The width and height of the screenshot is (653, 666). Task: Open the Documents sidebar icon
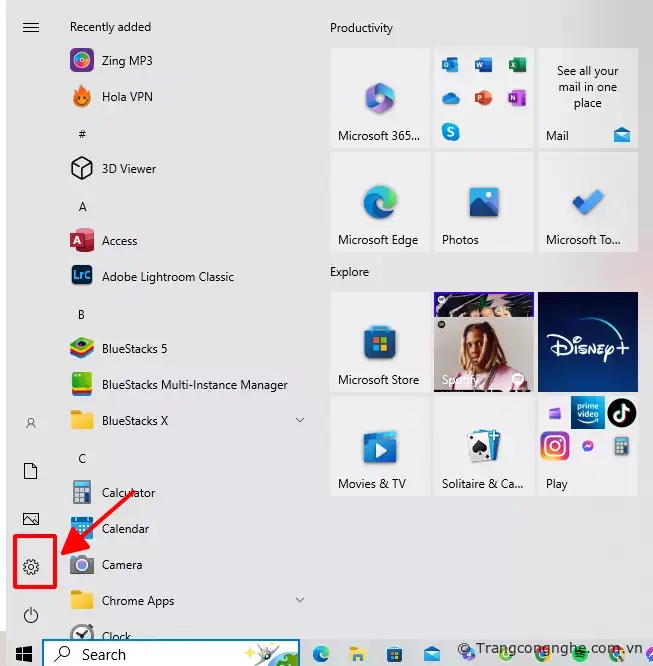point(31,471)
